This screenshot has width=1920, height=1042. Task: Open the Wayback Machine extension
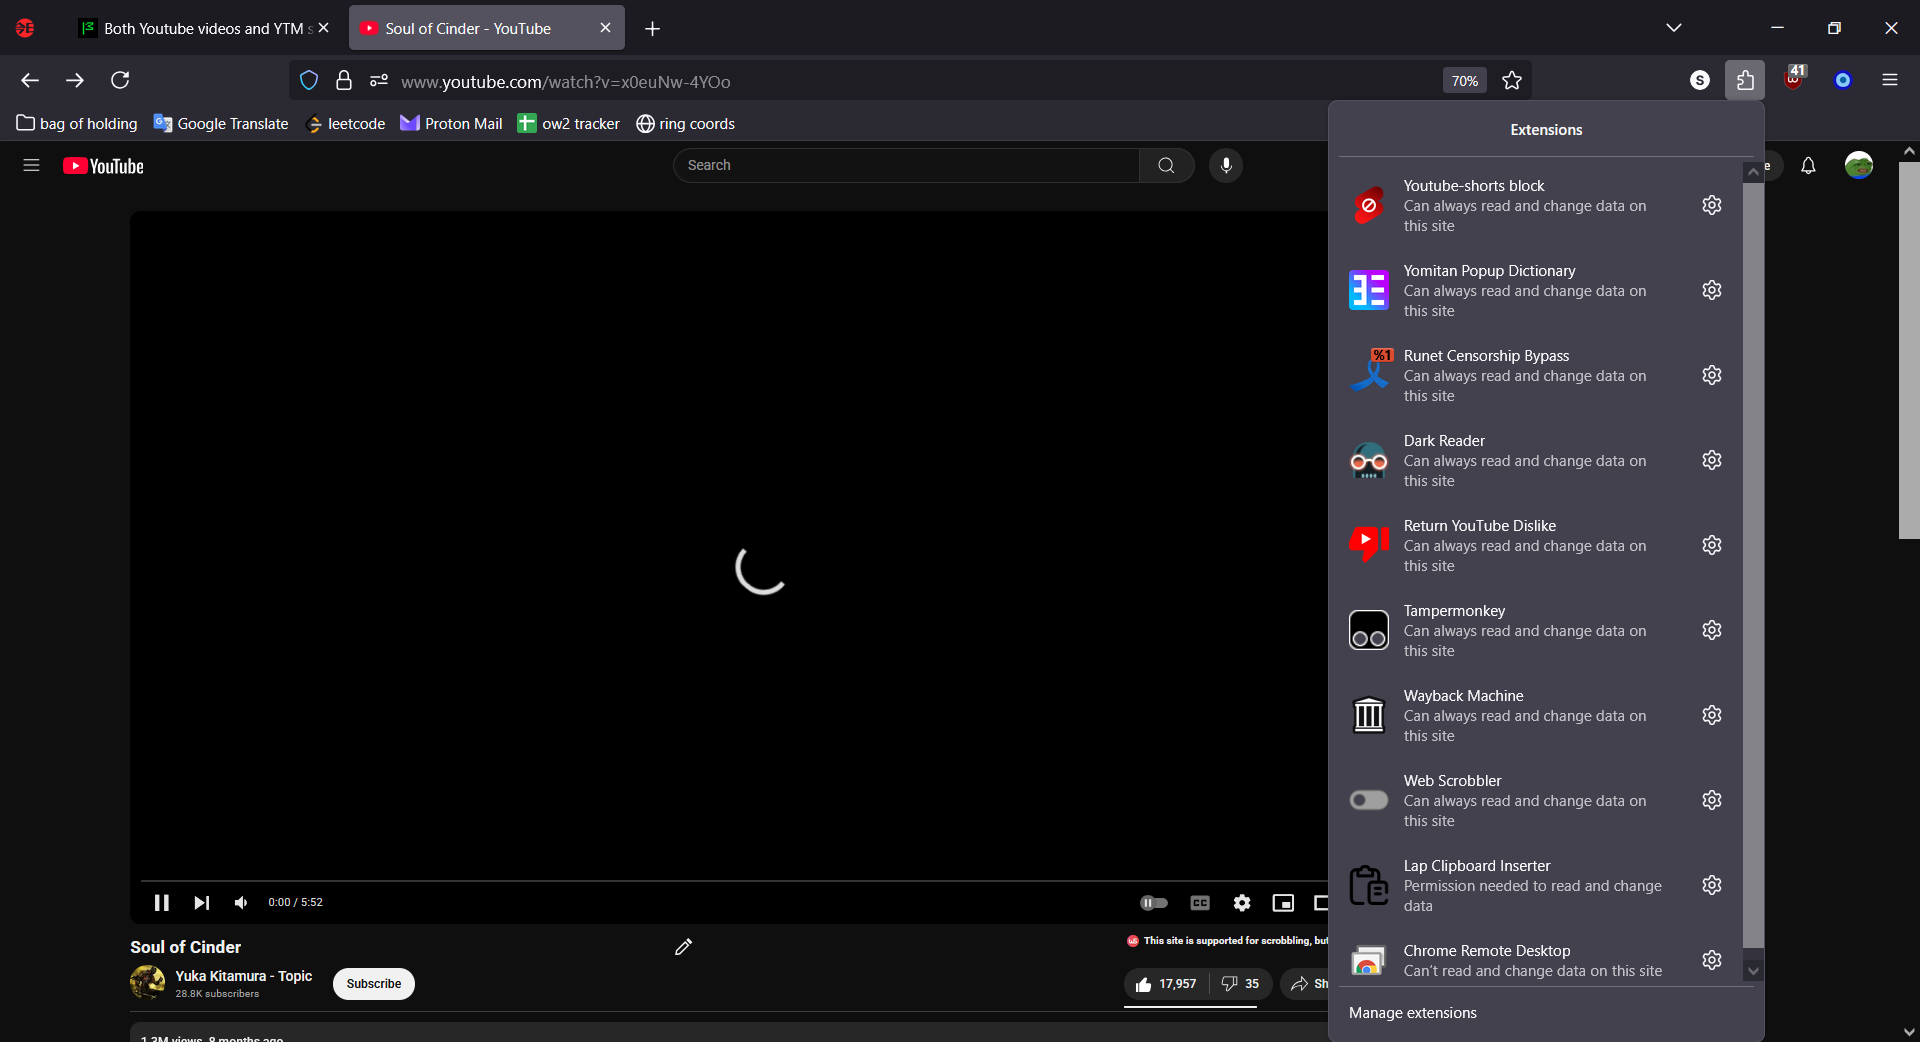tap(1368, 715)
